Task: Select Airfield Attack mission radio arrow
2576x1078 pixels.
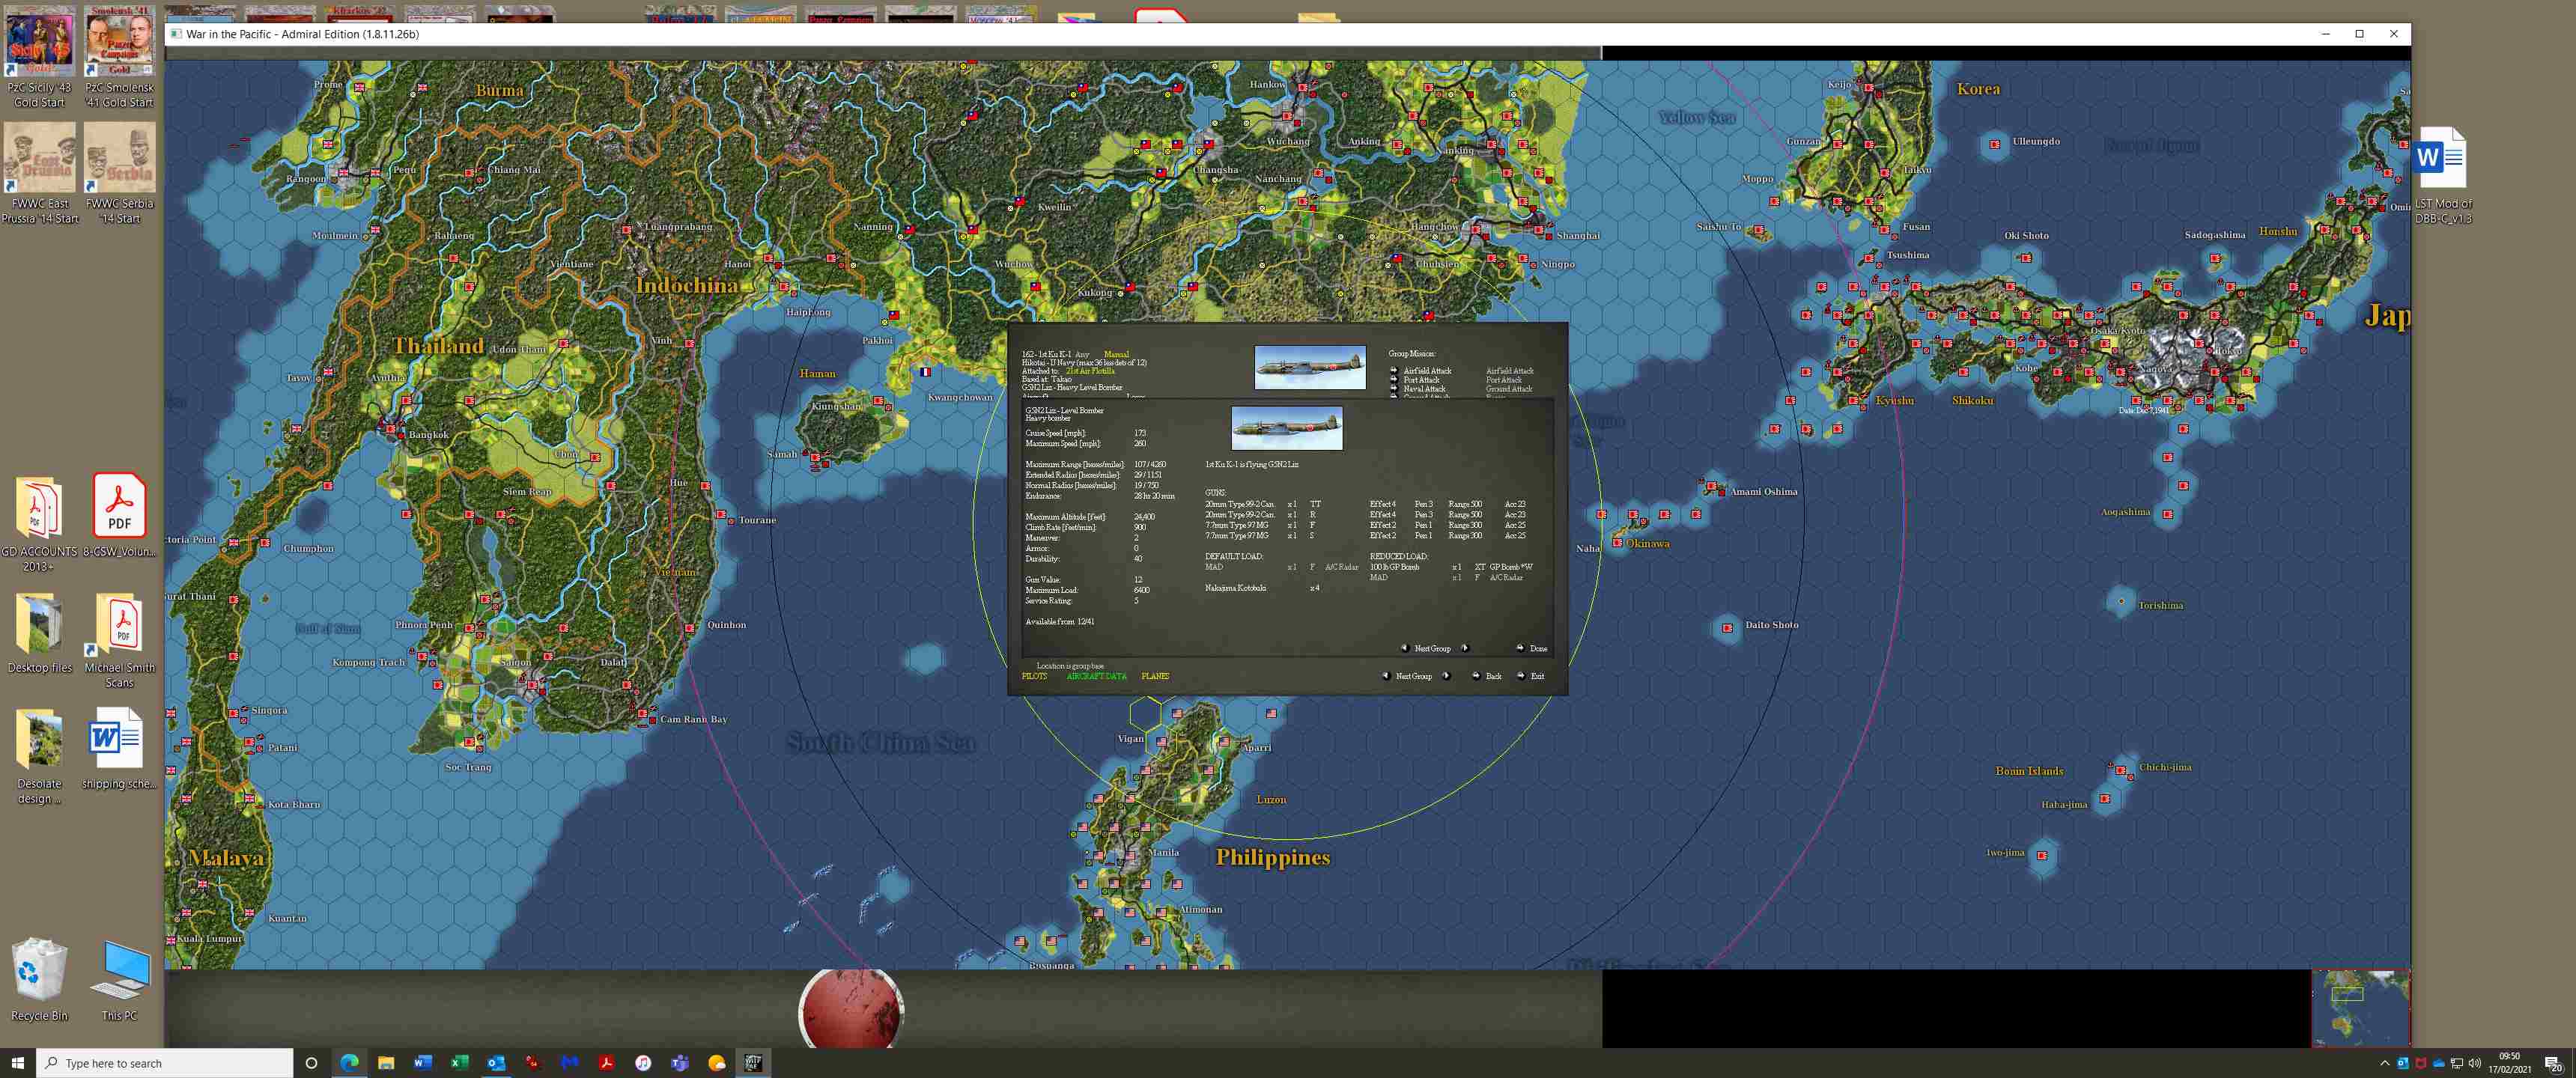Action: tap(1394, 371)
